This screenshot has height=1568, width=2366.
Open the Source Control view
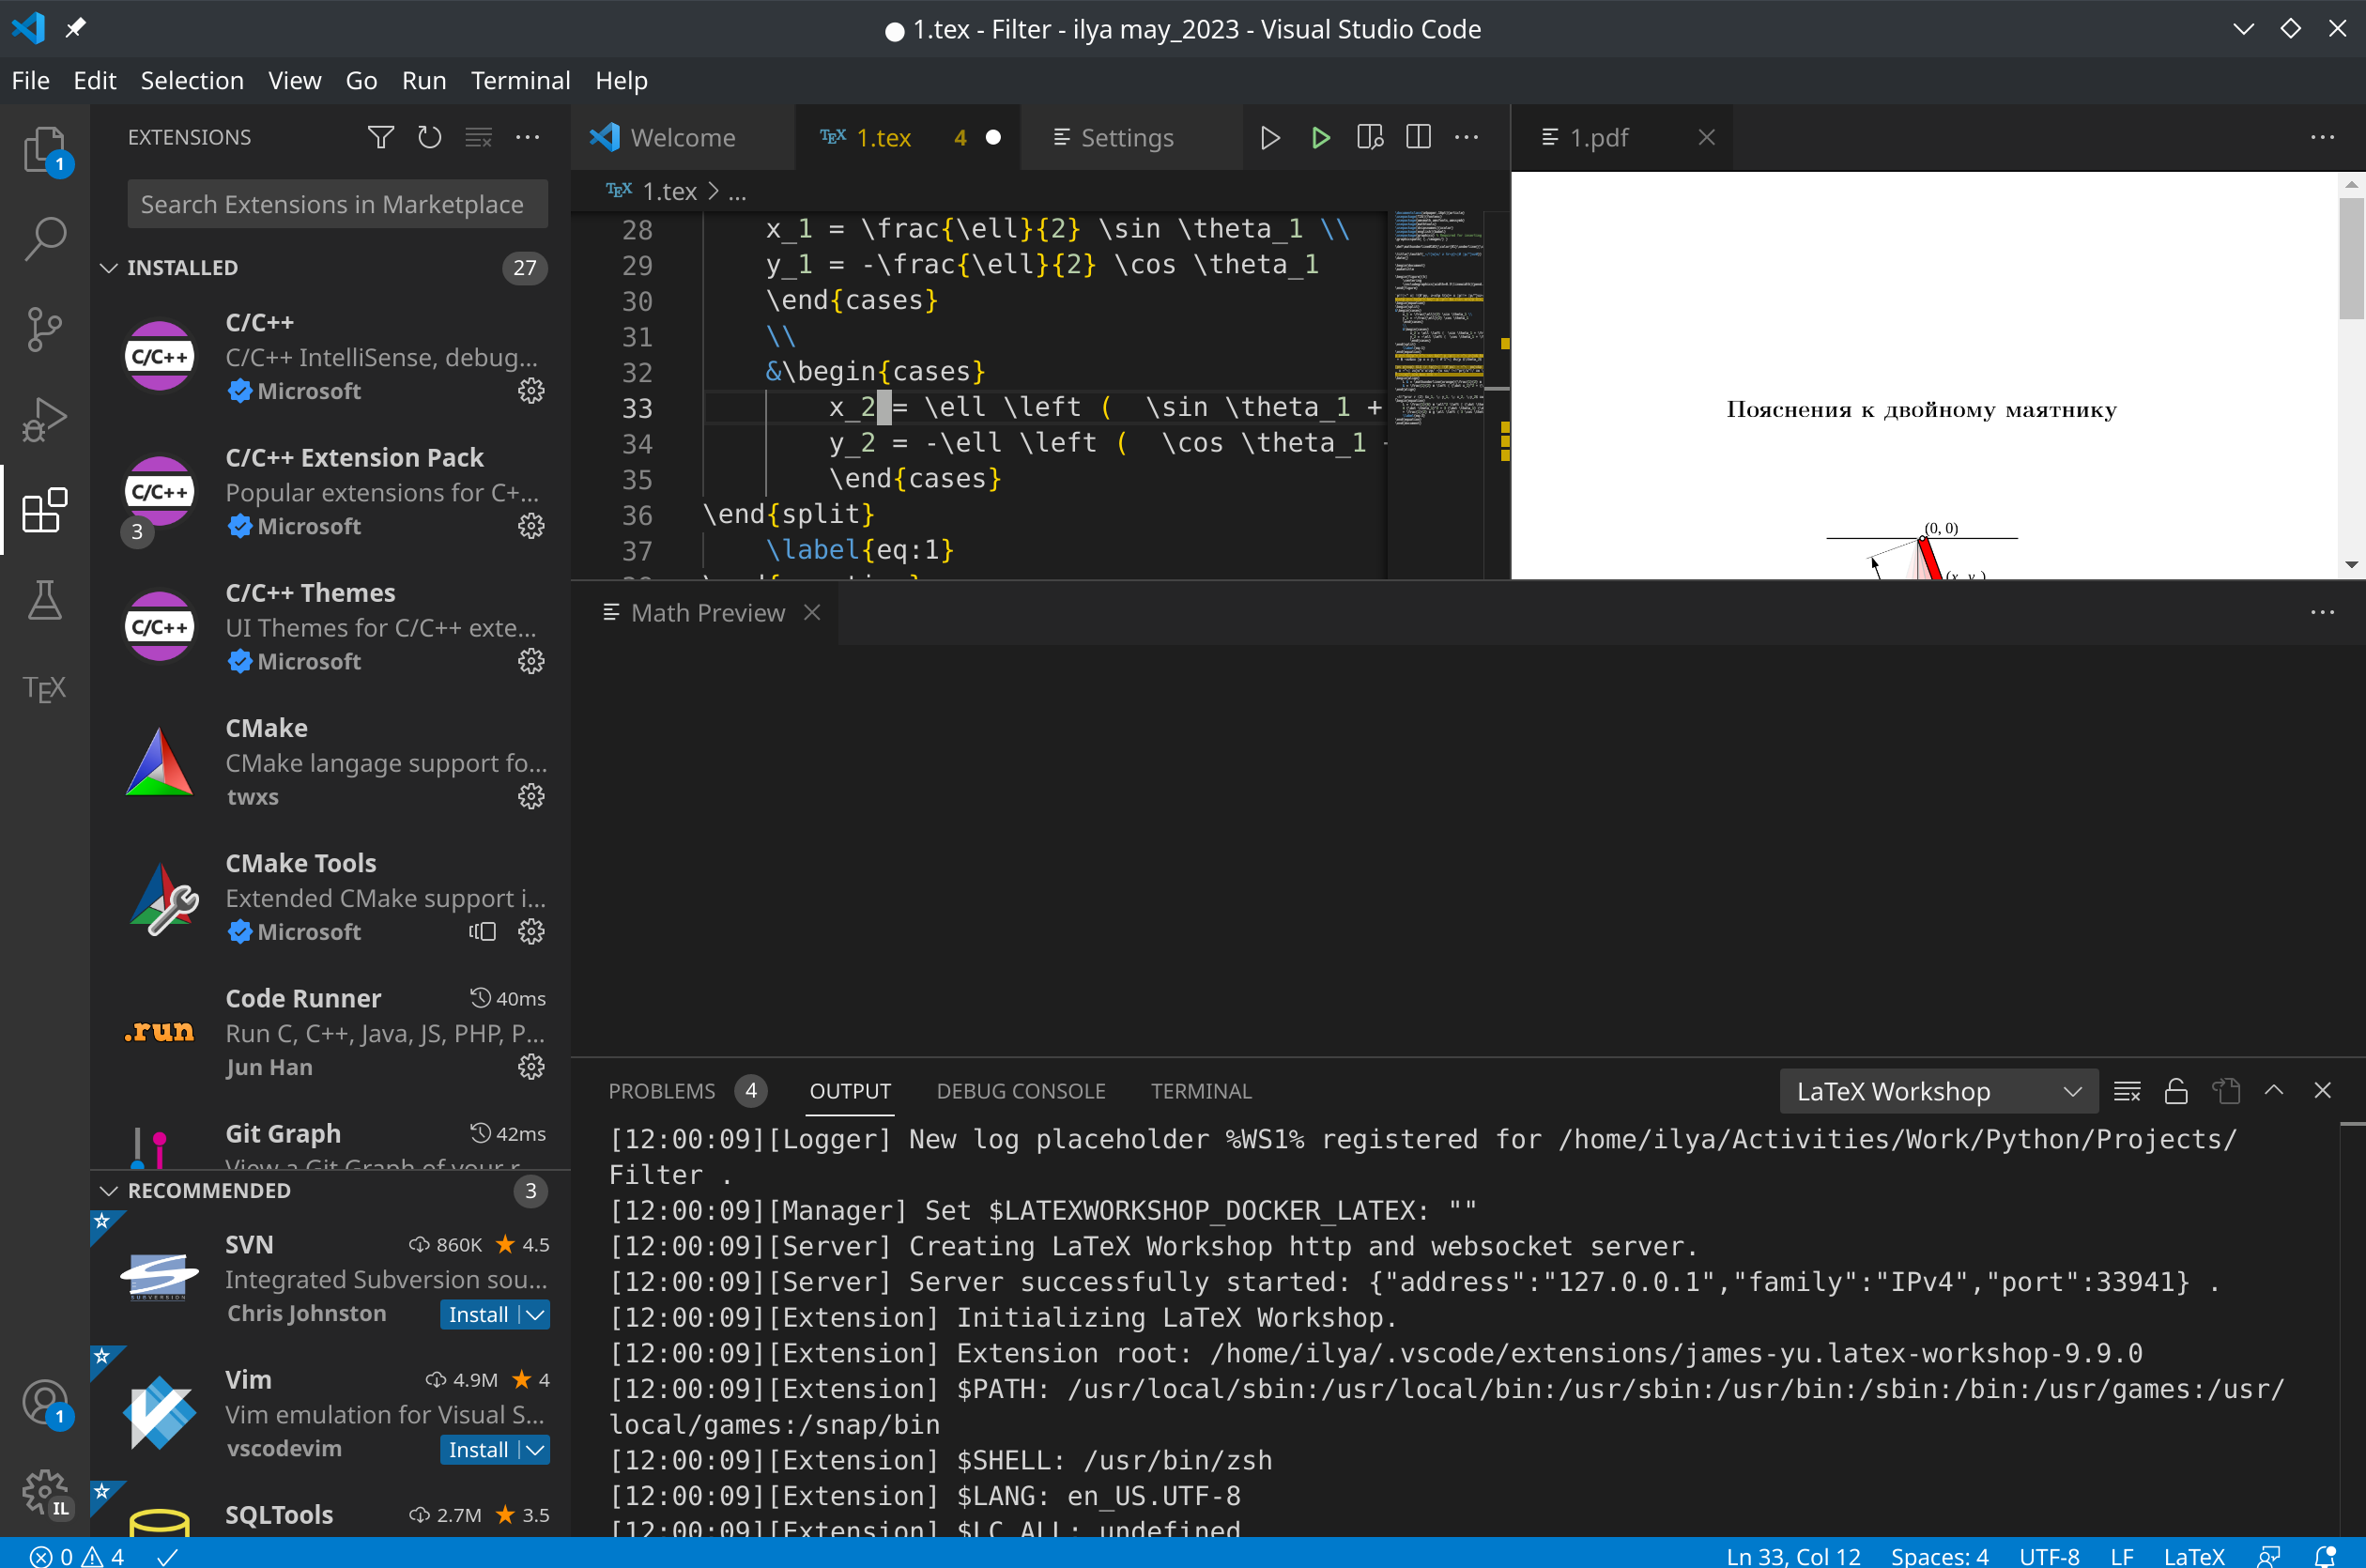tap(44, 329)
